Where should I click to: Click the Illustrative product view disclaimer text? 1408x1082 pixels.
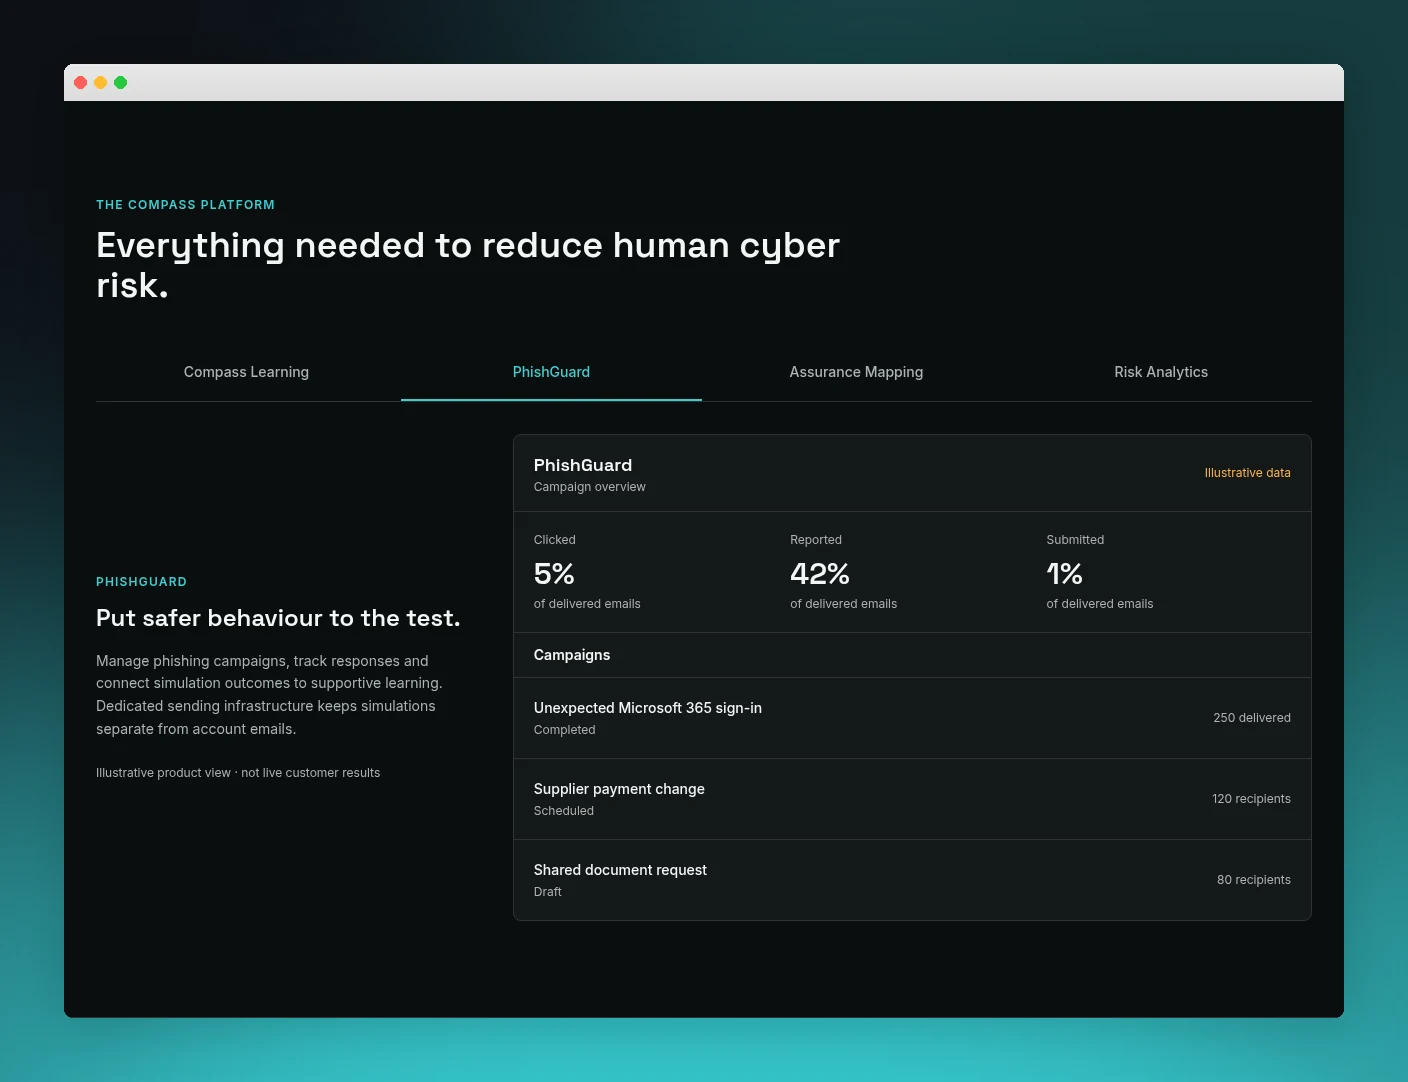(238, 773)
